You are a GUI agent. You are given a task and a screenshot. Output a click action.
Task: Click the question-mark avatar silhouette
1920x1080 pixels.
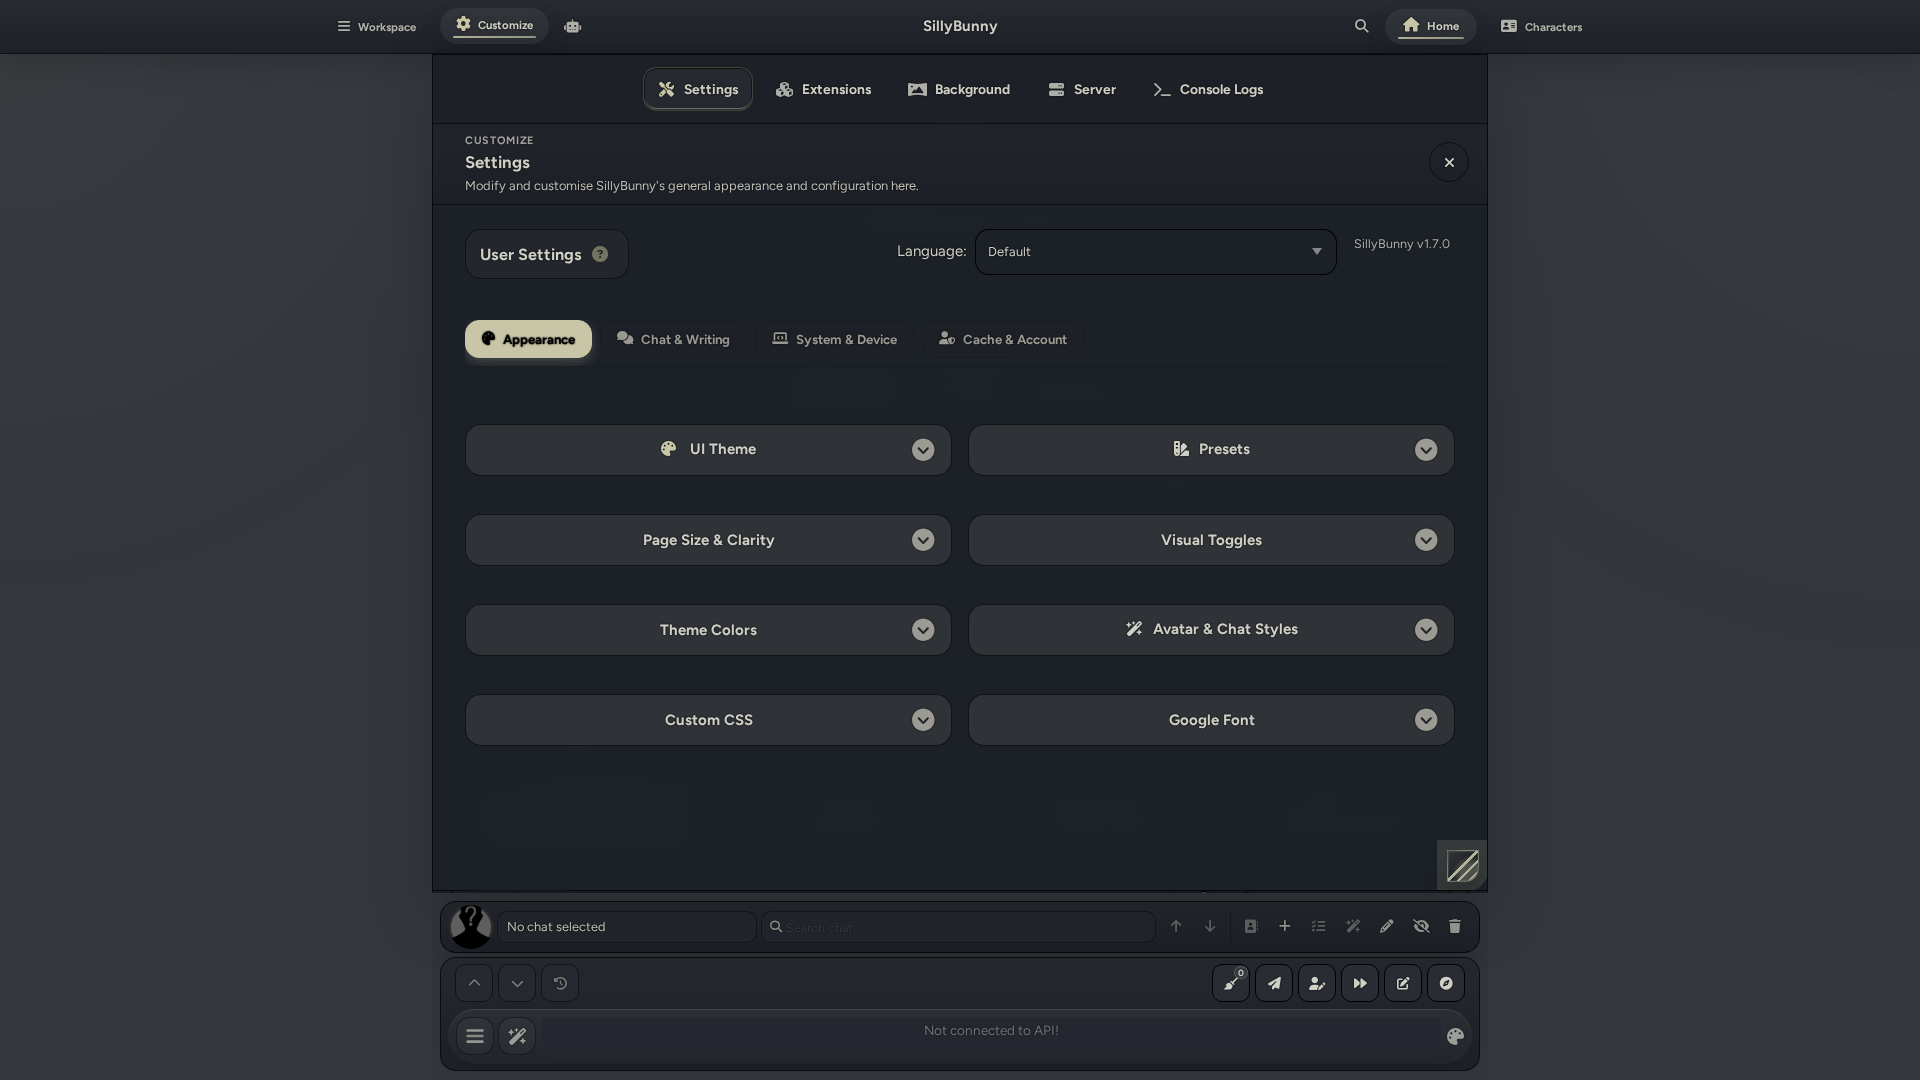click(x=471, y=927)
